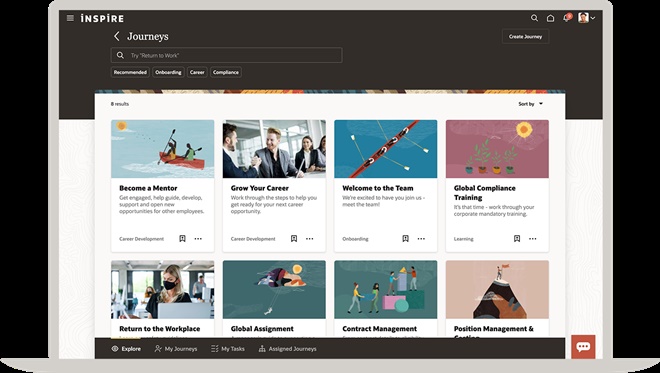Toggle bookmark on Welcome to the Team card
660x373 pixels.
point(405,239)
